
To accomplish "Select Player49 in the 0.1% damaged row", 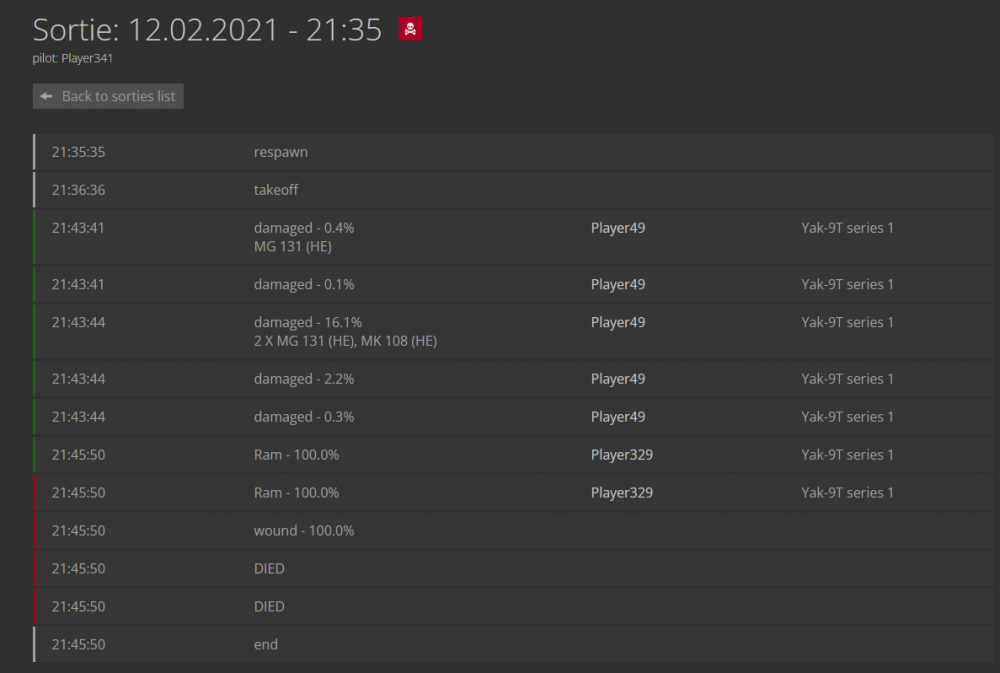I will pos(618,285).
